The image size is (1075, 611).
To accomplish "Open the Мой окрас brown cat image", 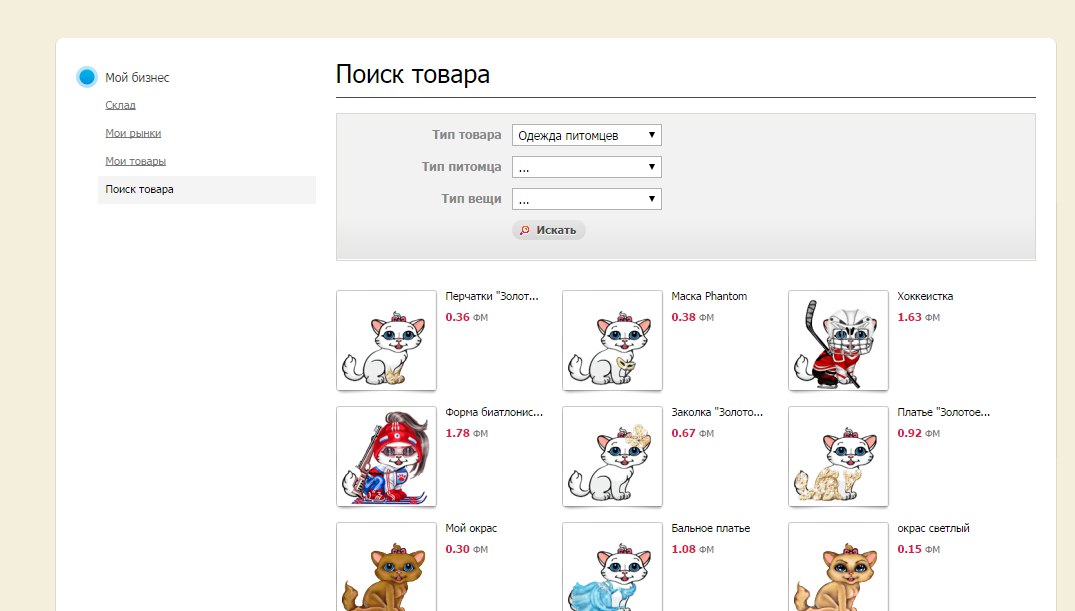I will [386, 568].
